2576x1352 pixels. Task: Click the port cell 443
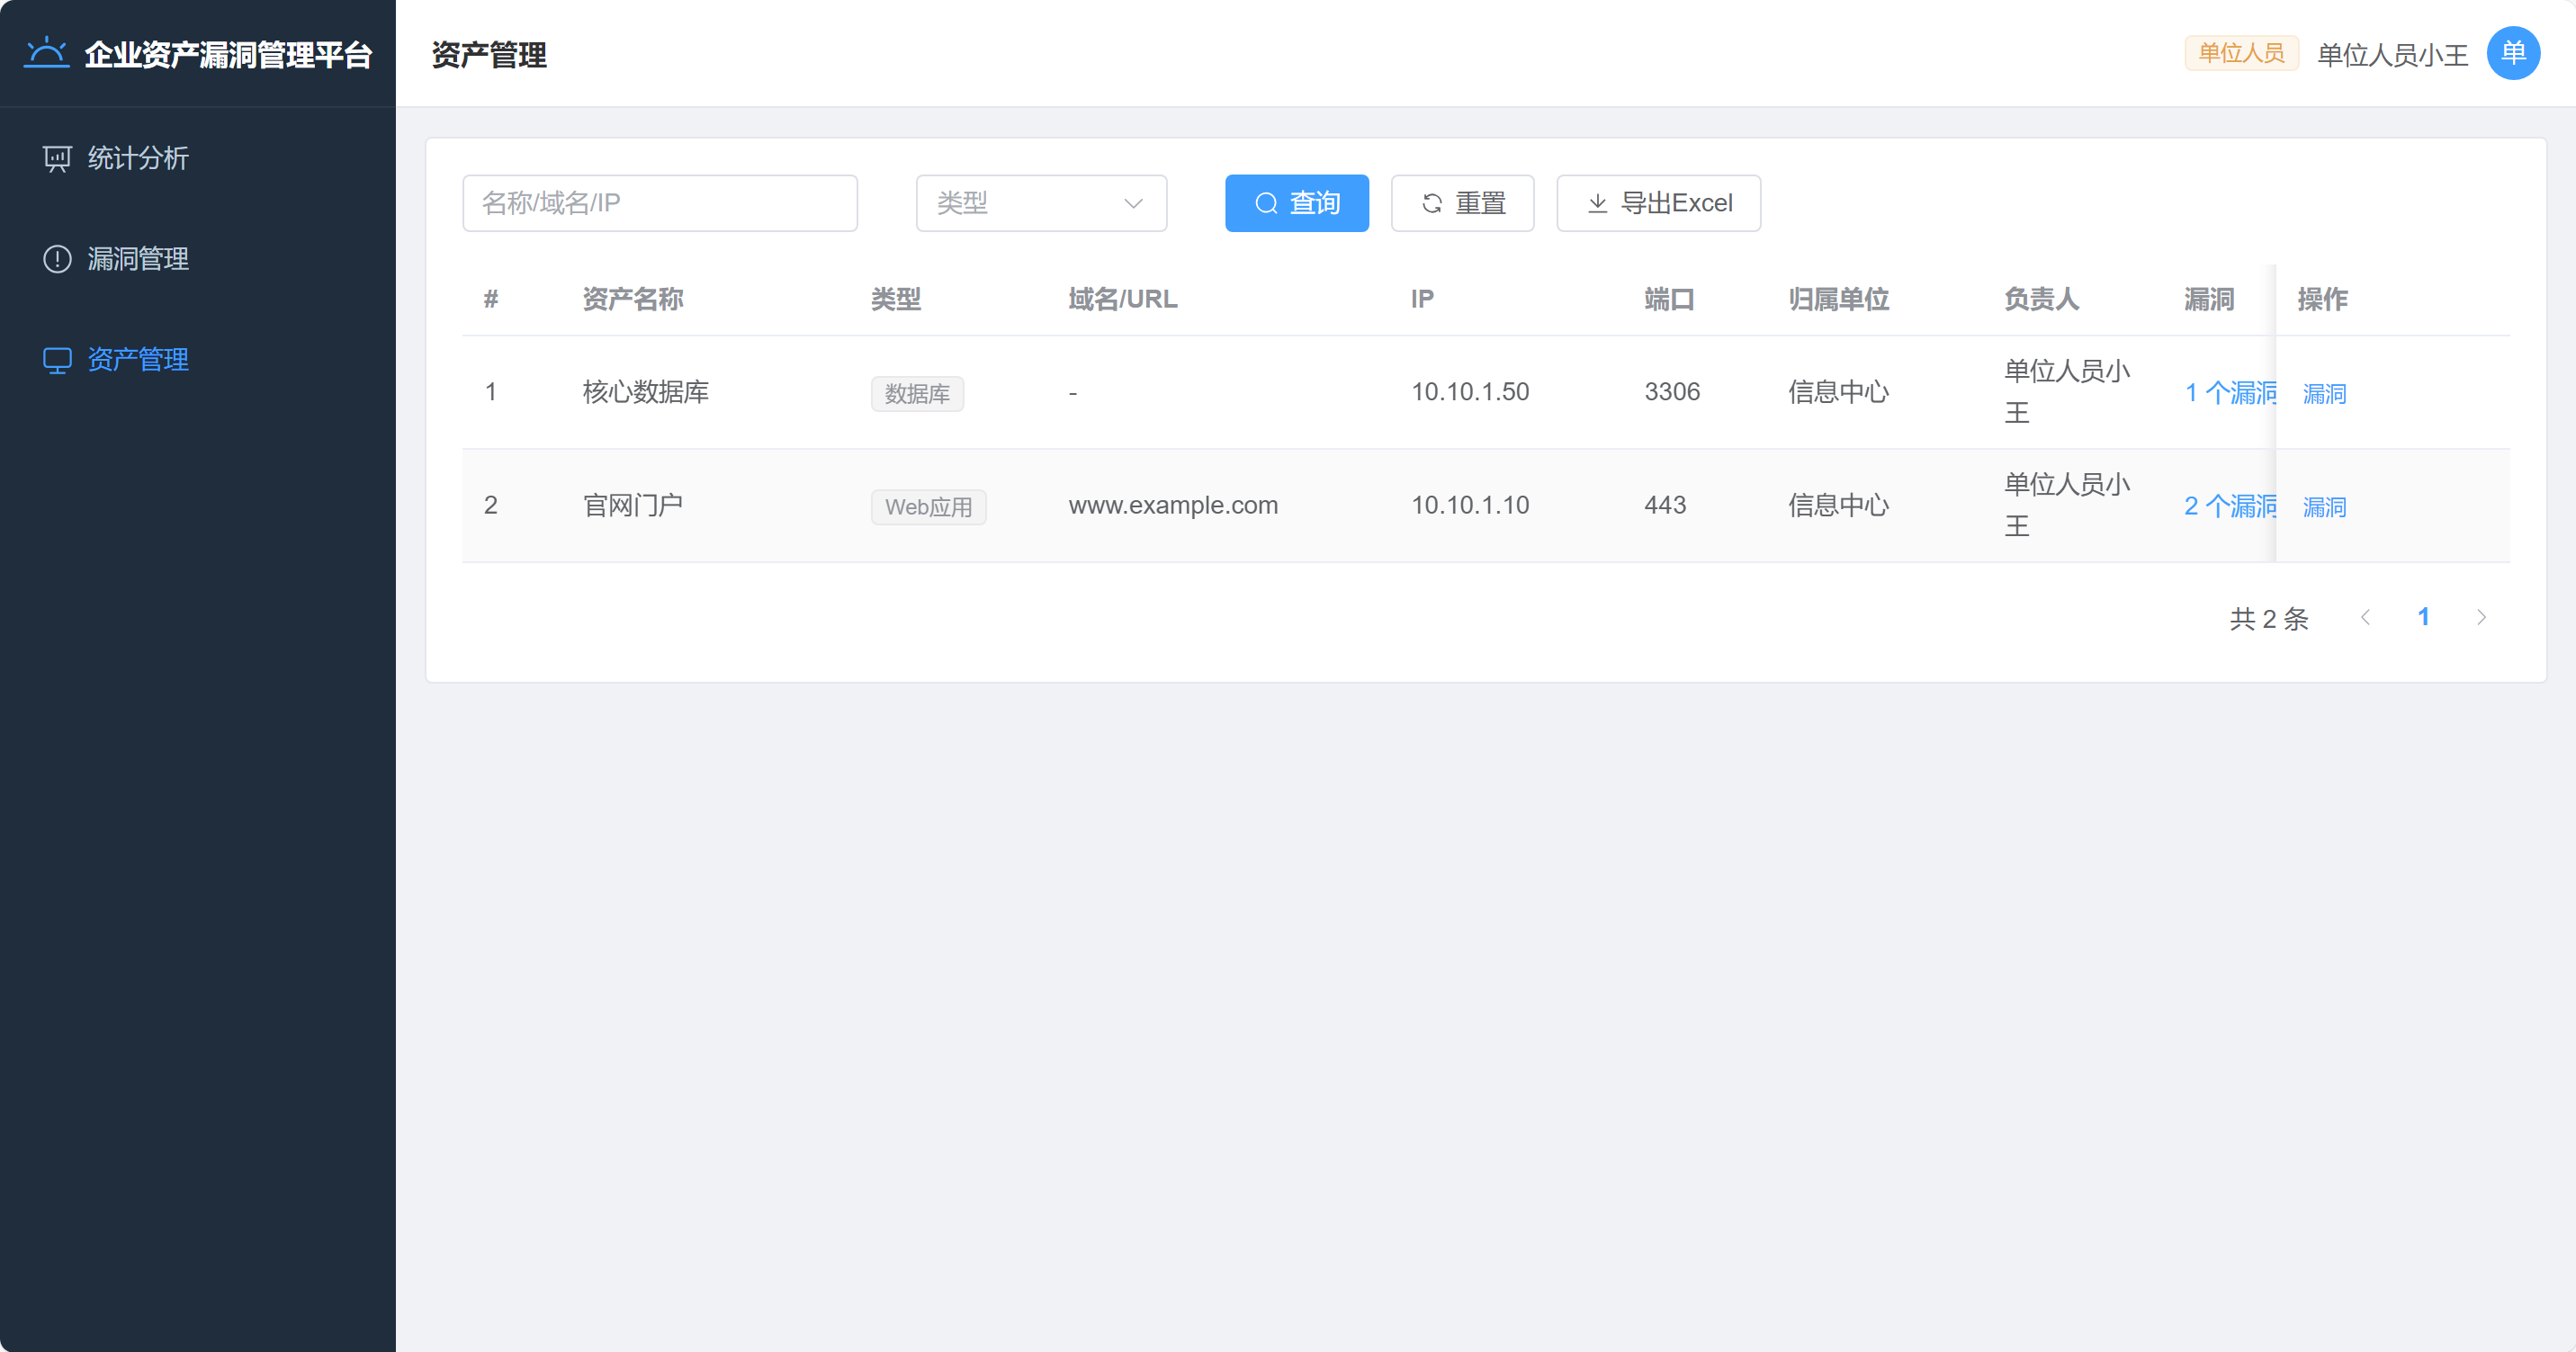point(1665,505)
